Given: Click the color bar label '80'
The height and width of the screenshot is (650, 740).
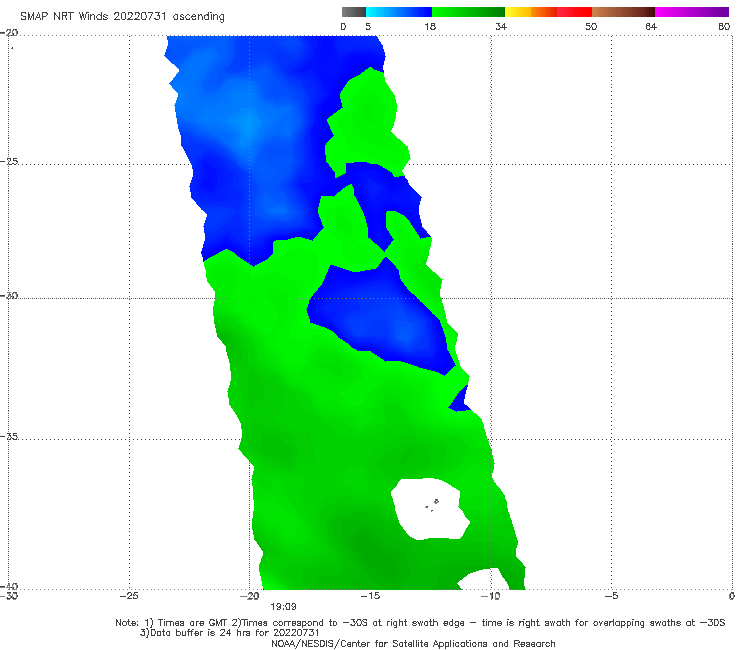Looking at the screenshot, I should click(724, 27).
